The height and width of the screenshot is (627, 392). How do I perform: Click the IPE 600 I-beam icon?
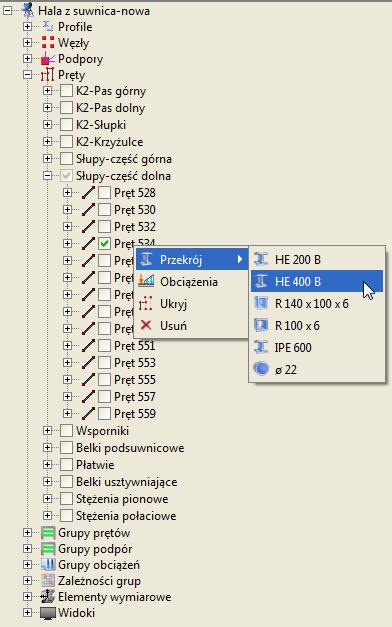[261, 347]
